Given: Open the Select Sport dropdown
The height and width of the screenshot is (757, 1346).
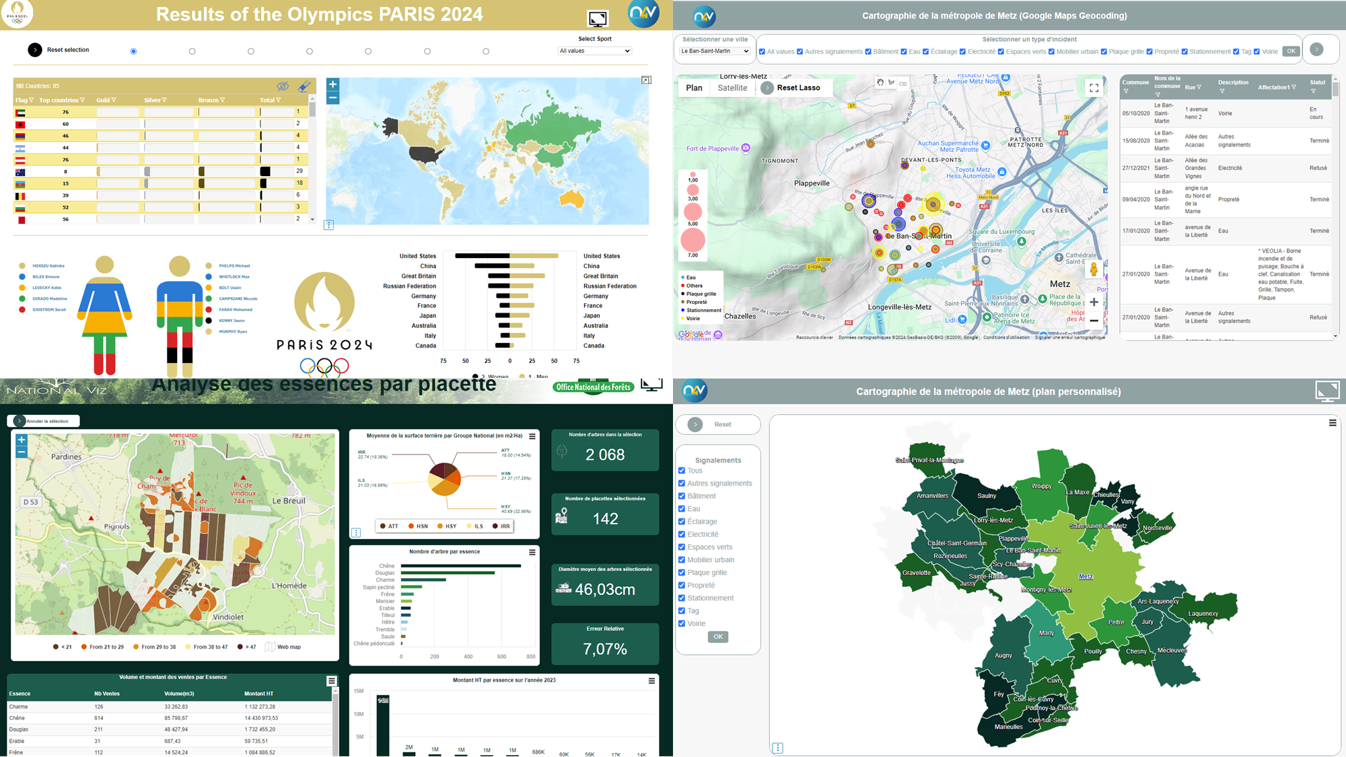Looking at the screenshot, I should coord(595,51).
